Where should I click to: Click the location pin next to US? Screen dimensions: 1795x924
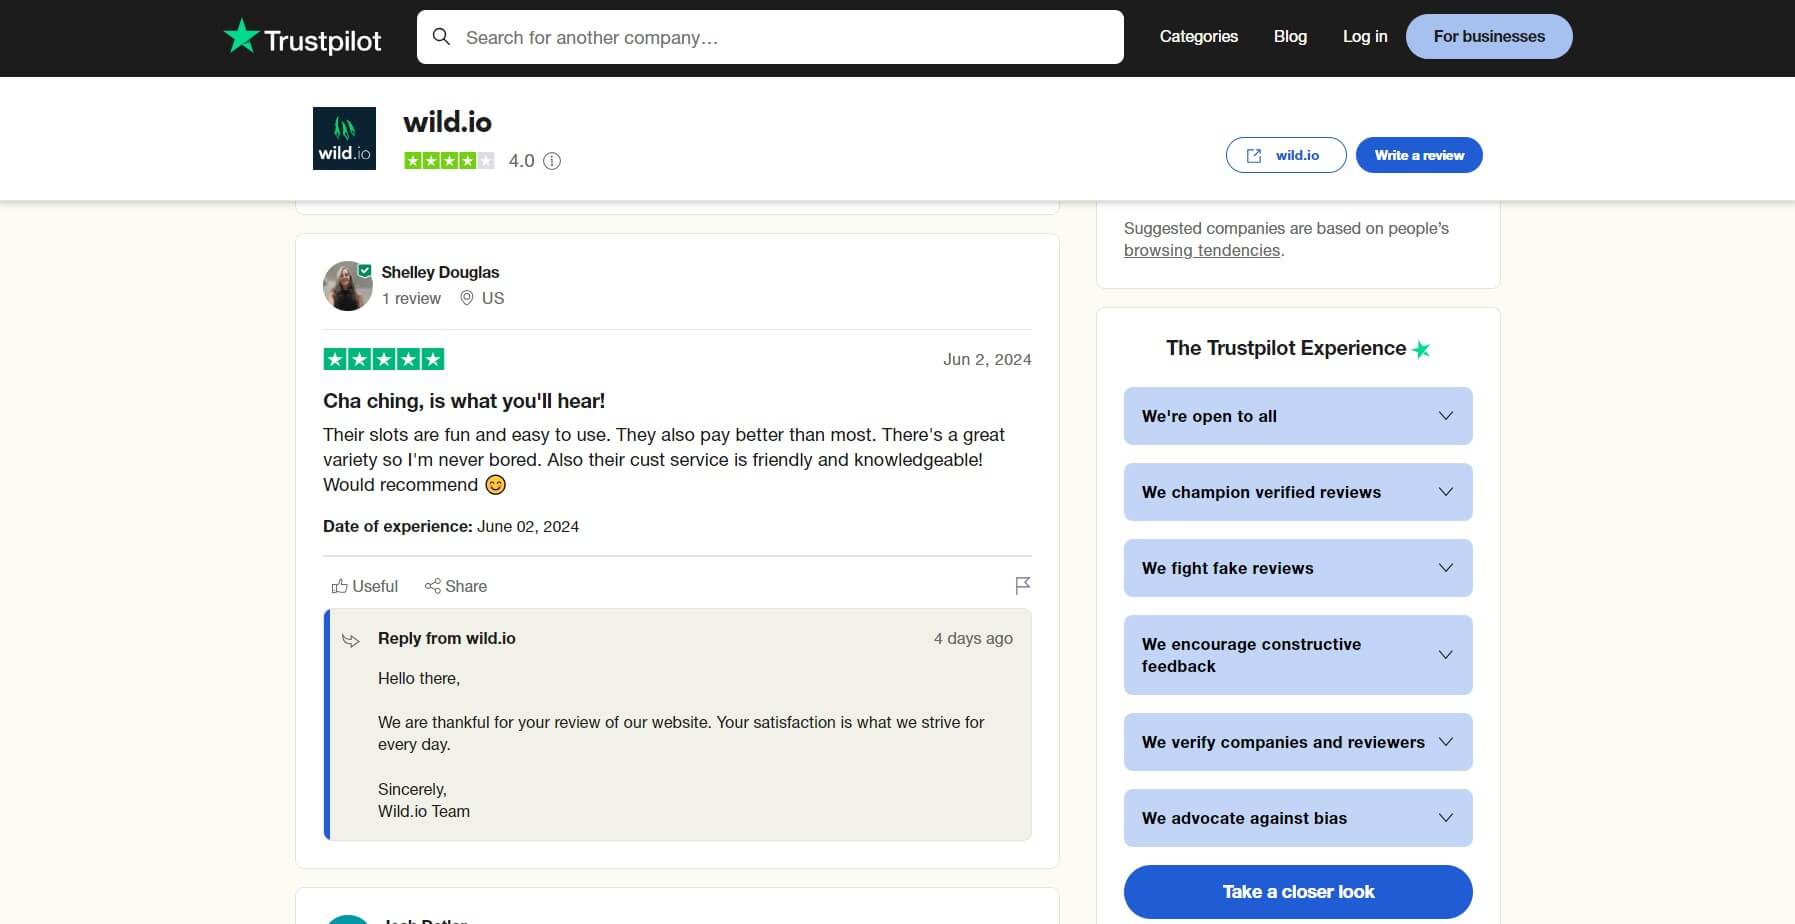pyautogui.click(x=466, y=298)
